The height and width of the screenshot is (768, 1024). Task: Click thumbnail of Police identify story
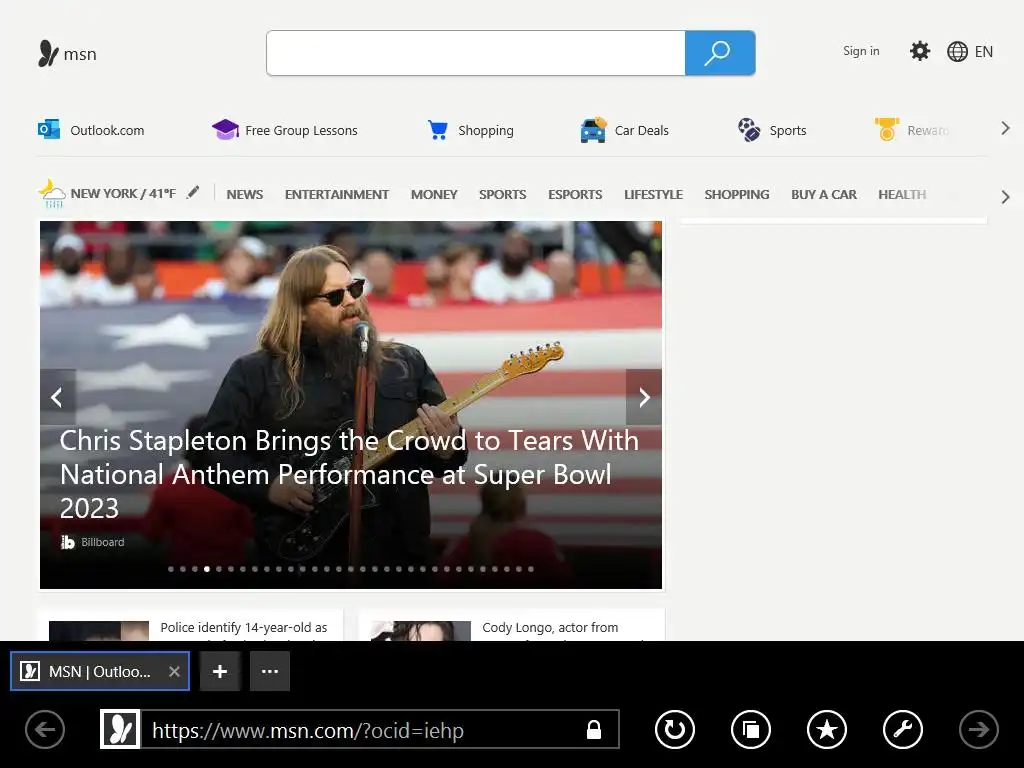point(99,631)
